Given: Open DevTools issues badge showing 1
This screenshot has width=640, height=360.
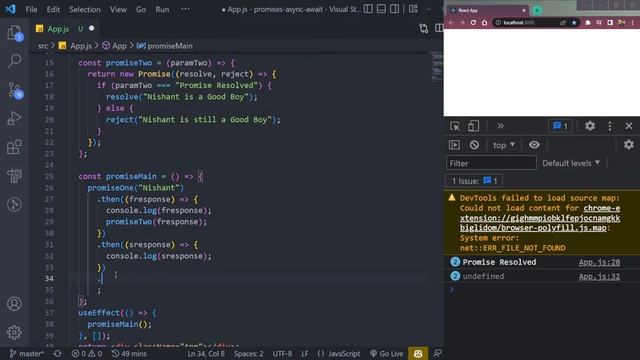Looking at the screenshot, I should (x=560, y=126).
